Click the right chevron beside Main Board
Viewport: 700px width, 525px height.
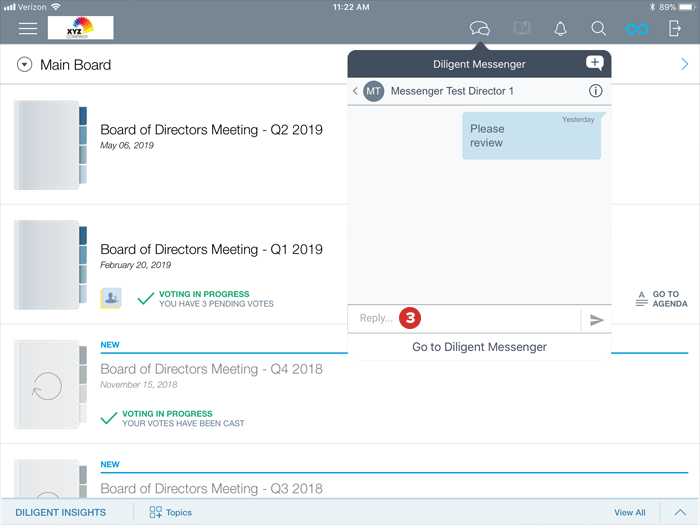point(684,65)
